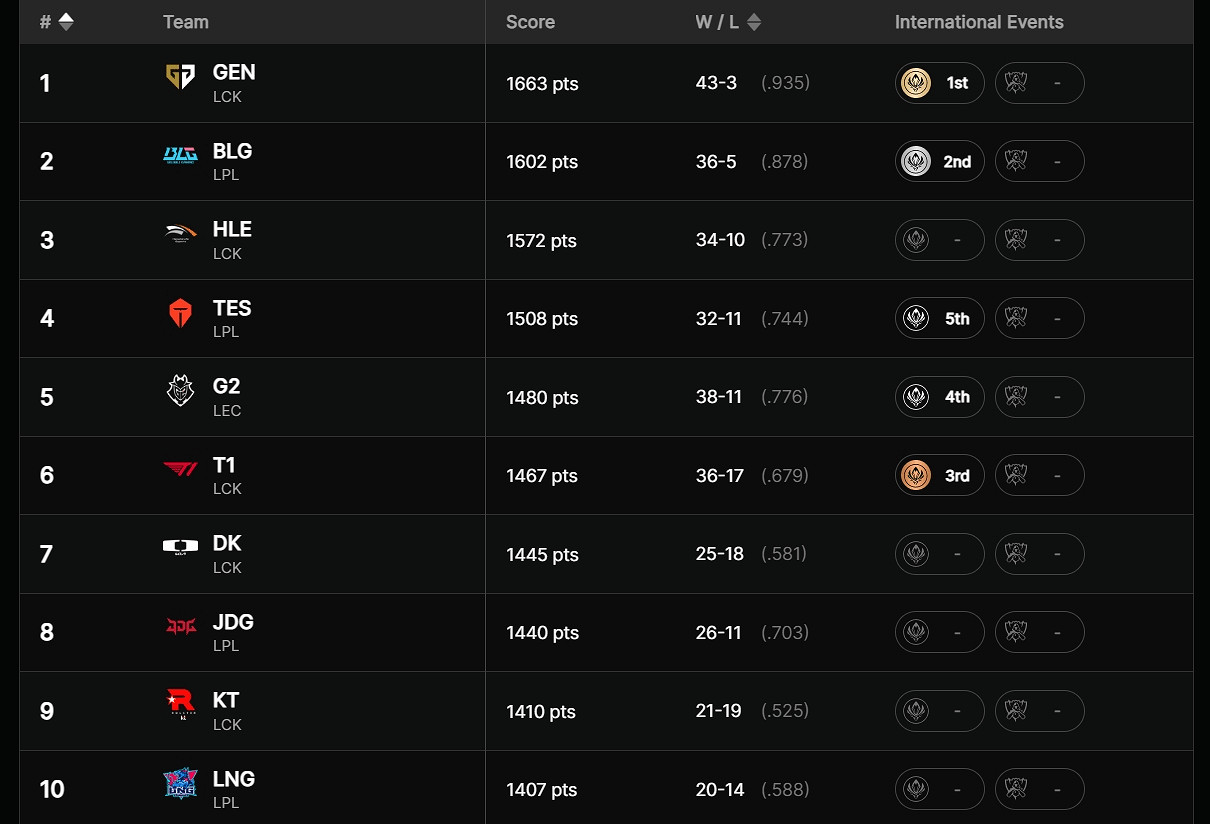Sort the table by W / L
The image size is (1210, 824).
754,22
